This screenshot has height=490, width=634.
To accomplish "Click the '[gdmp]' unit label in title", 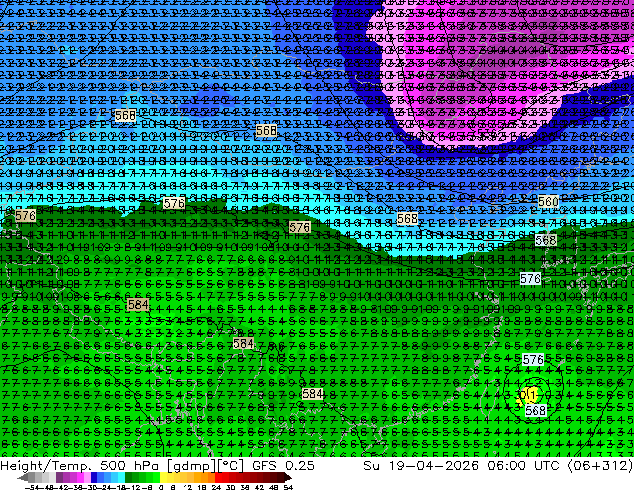I will (x=191, y=466).
